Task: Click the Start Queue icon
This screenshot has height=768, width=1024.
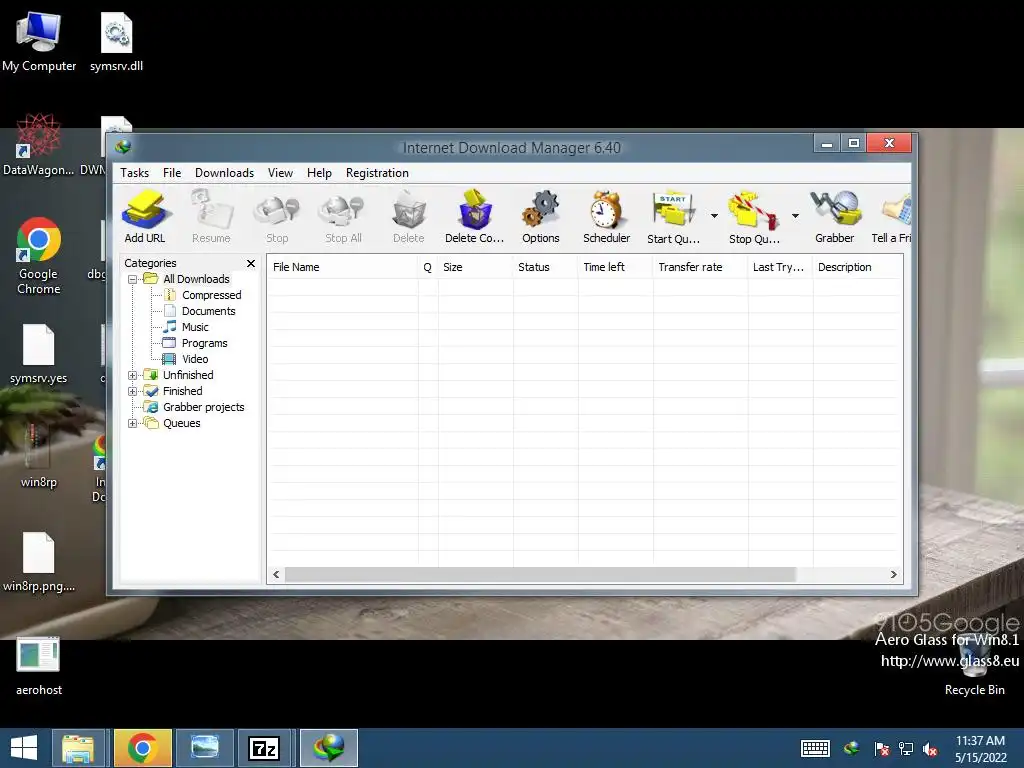Action: 673,216
